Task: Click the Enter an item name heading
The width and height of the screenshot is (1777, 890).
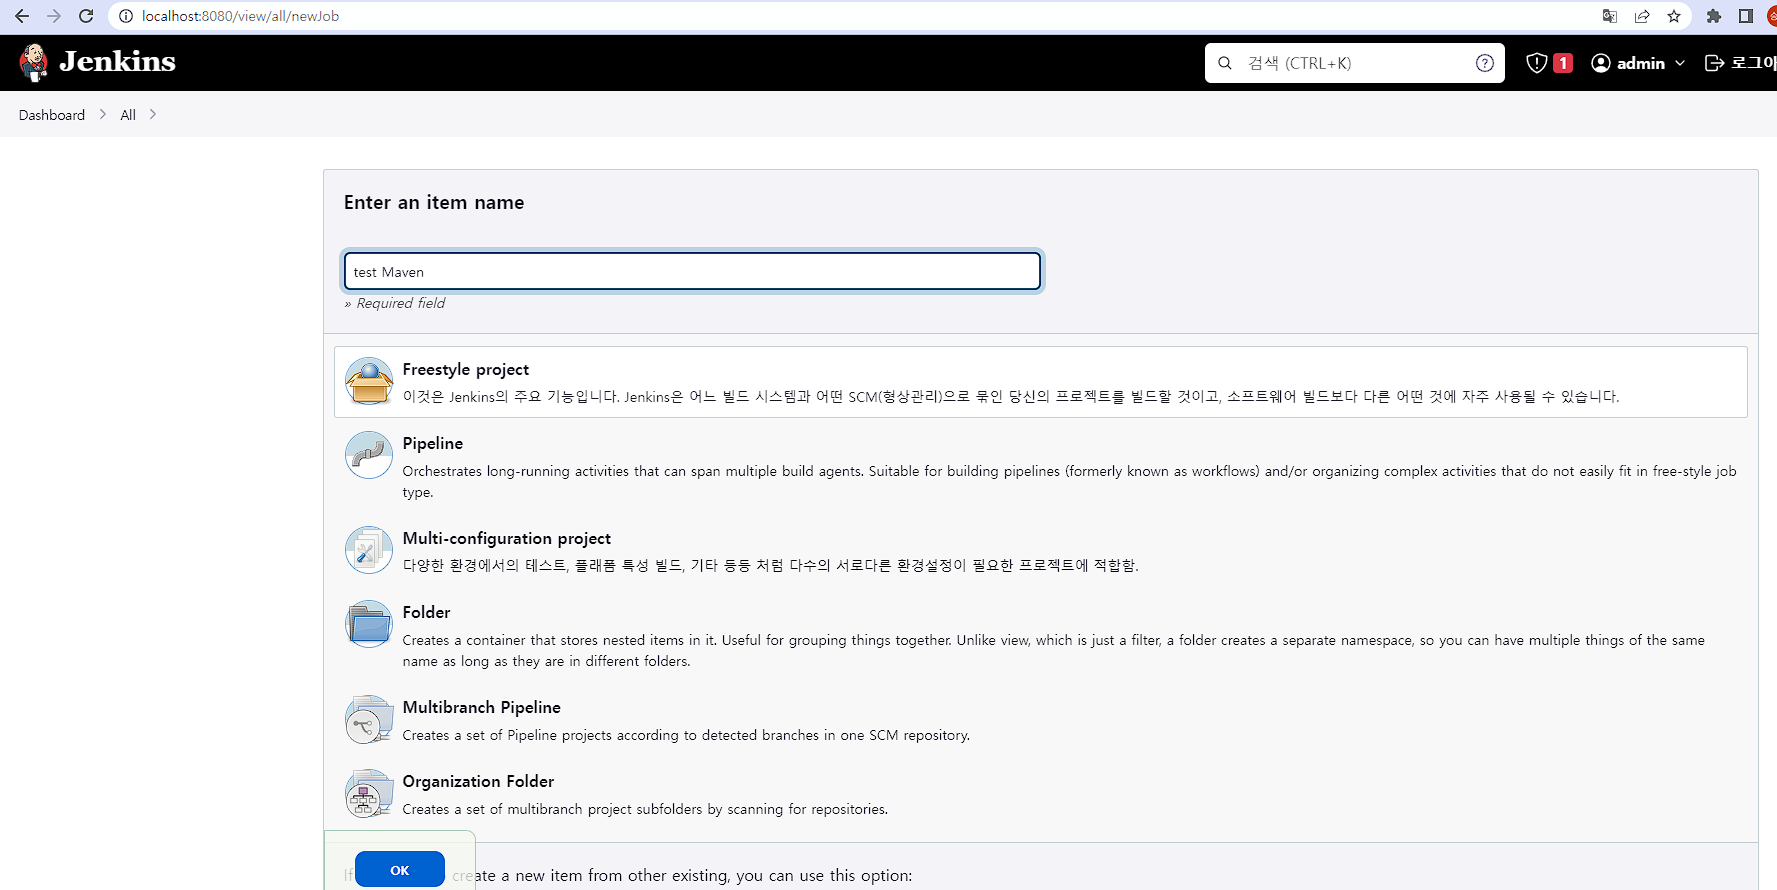Action: coord(434,202)
